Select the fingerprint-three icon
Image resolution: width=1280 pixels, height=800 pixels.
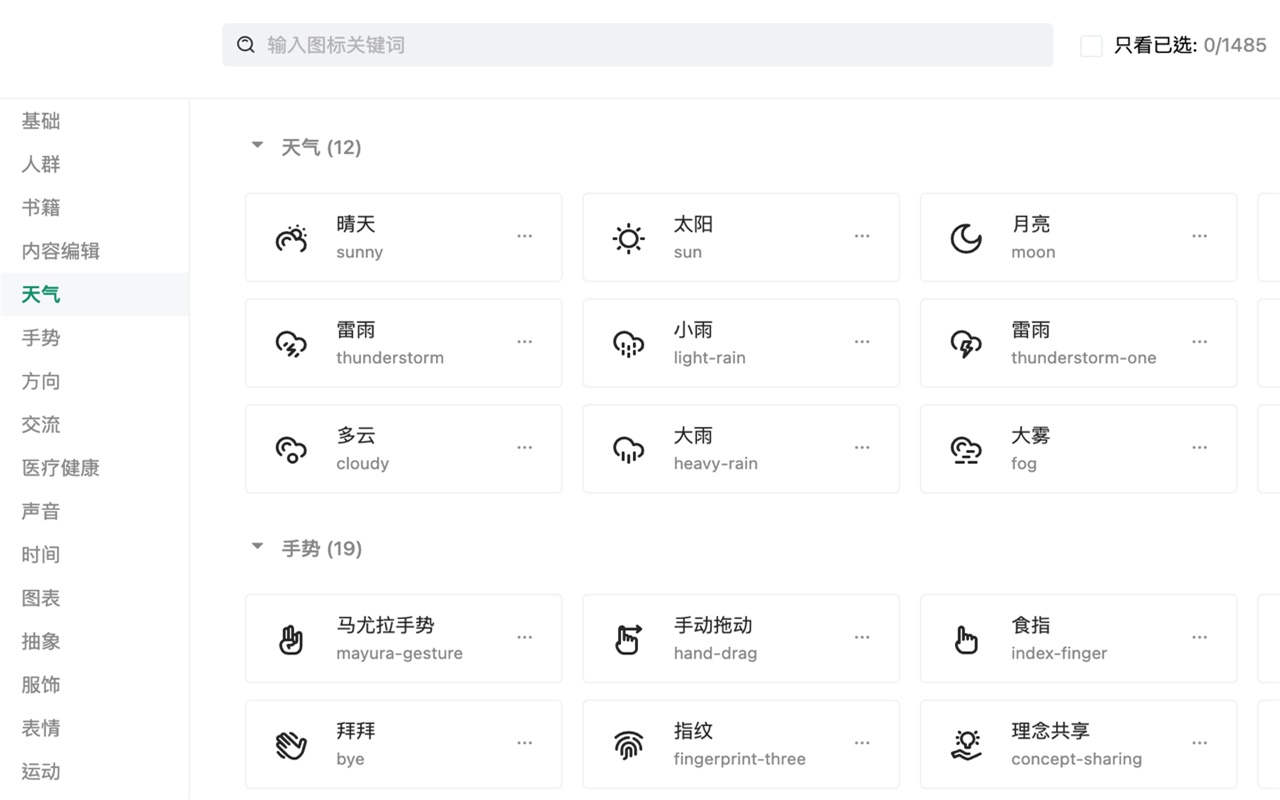629,745
